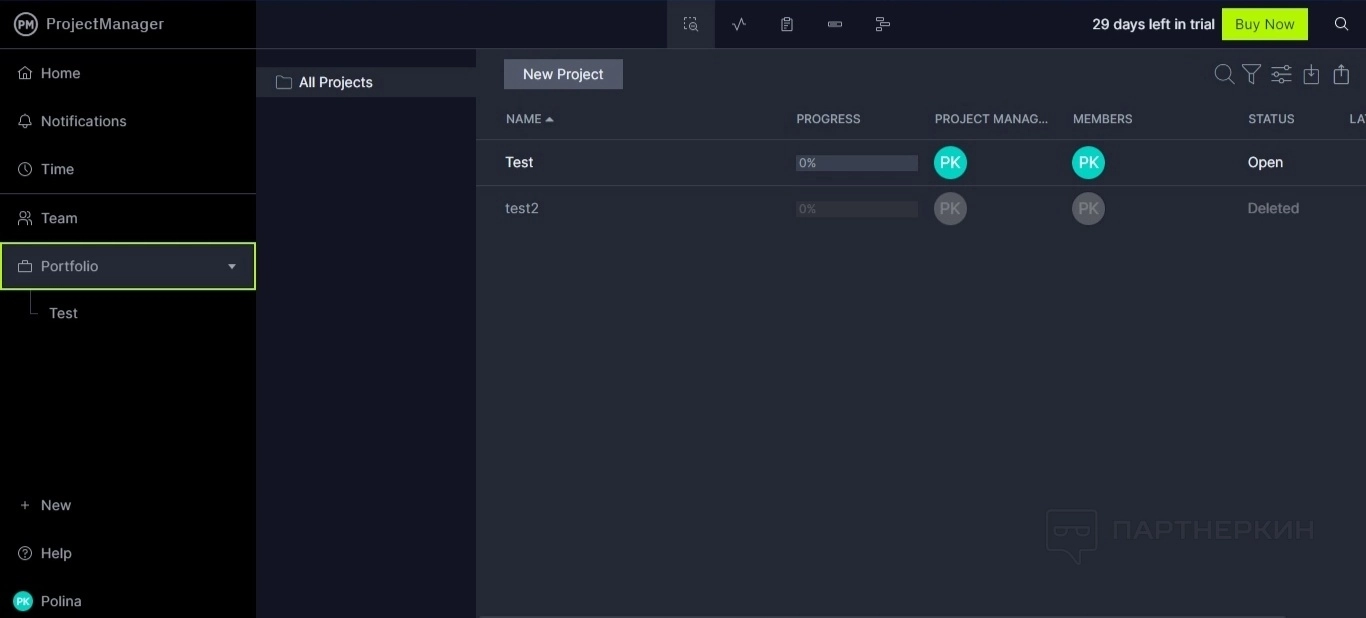
Task: Open the portfolio overview view icon
Action: pos(691,24)
